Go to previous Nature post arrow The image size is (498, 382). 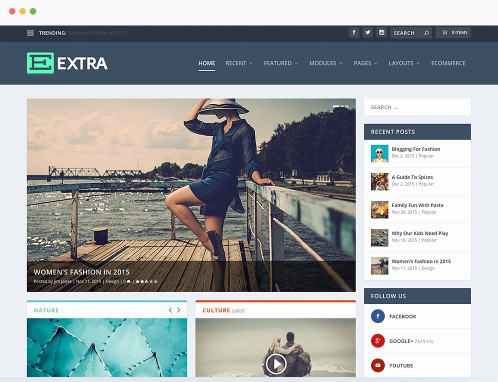(170, 310)
